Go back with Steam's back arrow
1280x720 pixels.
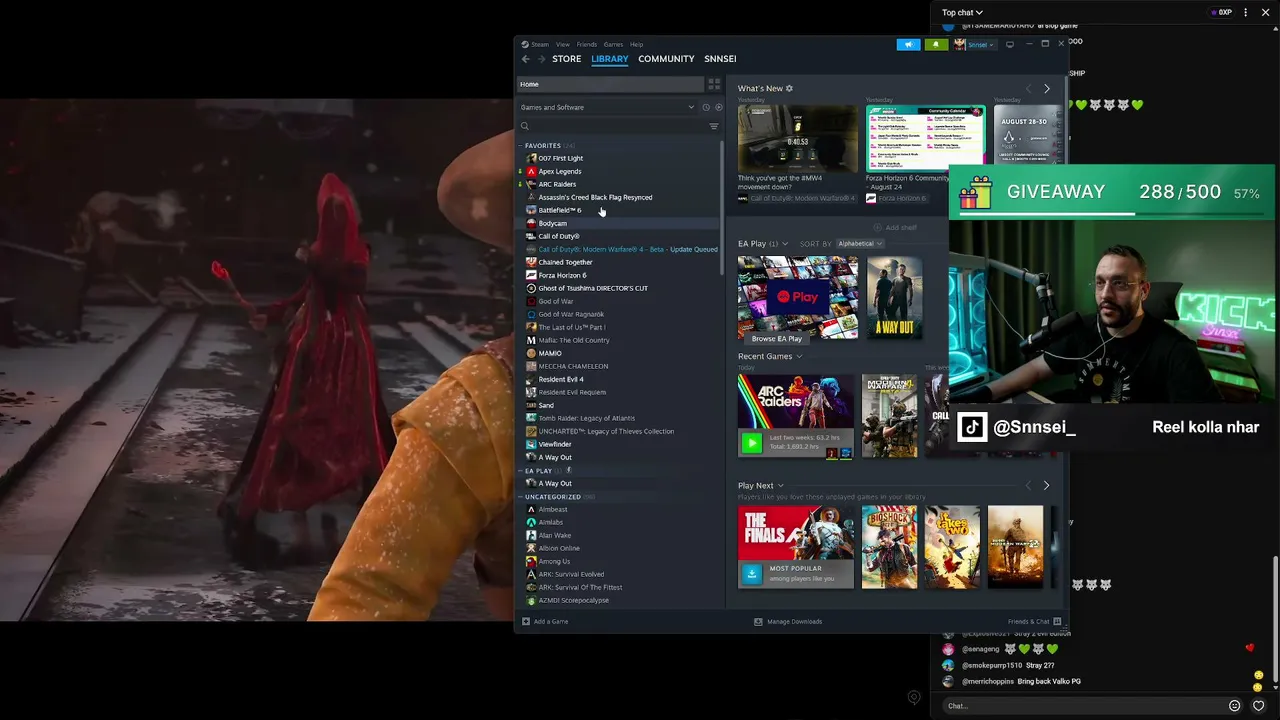[526, 59]
